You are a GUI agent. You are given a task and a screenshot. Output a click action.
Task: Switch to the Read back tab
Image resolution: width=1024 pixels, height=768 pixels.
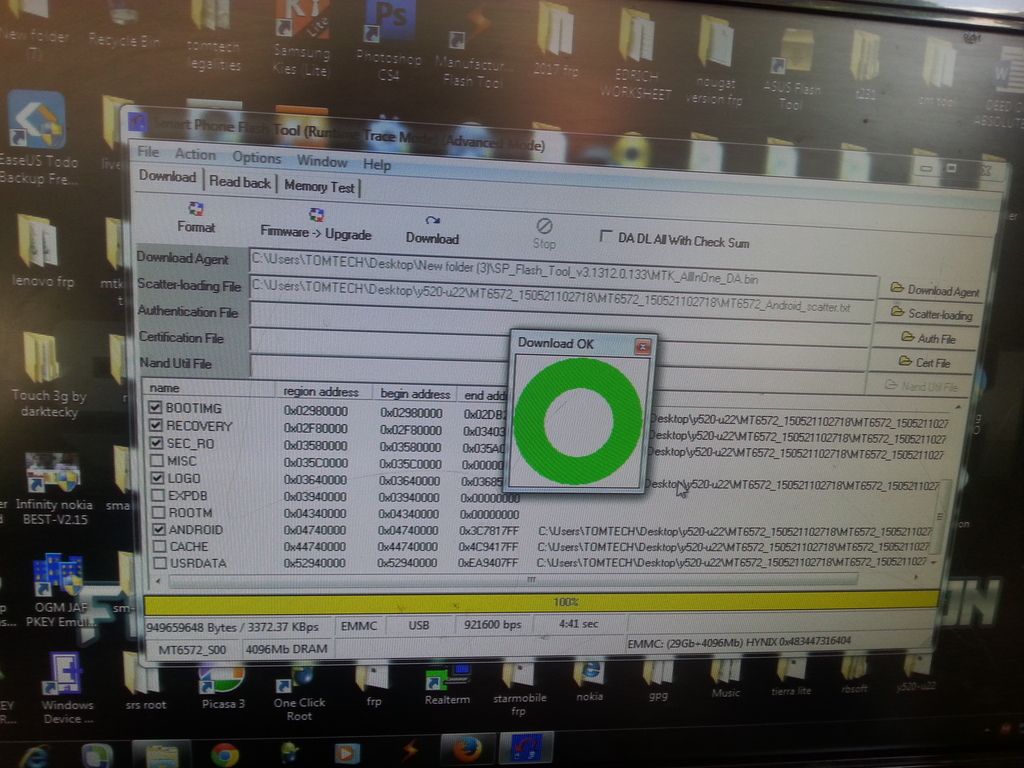coord(239,182)
